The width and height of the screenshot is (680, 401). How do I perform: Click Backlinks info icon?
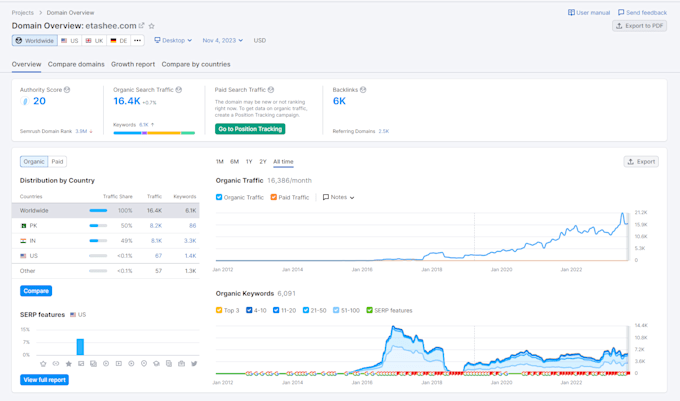point(363,90)
